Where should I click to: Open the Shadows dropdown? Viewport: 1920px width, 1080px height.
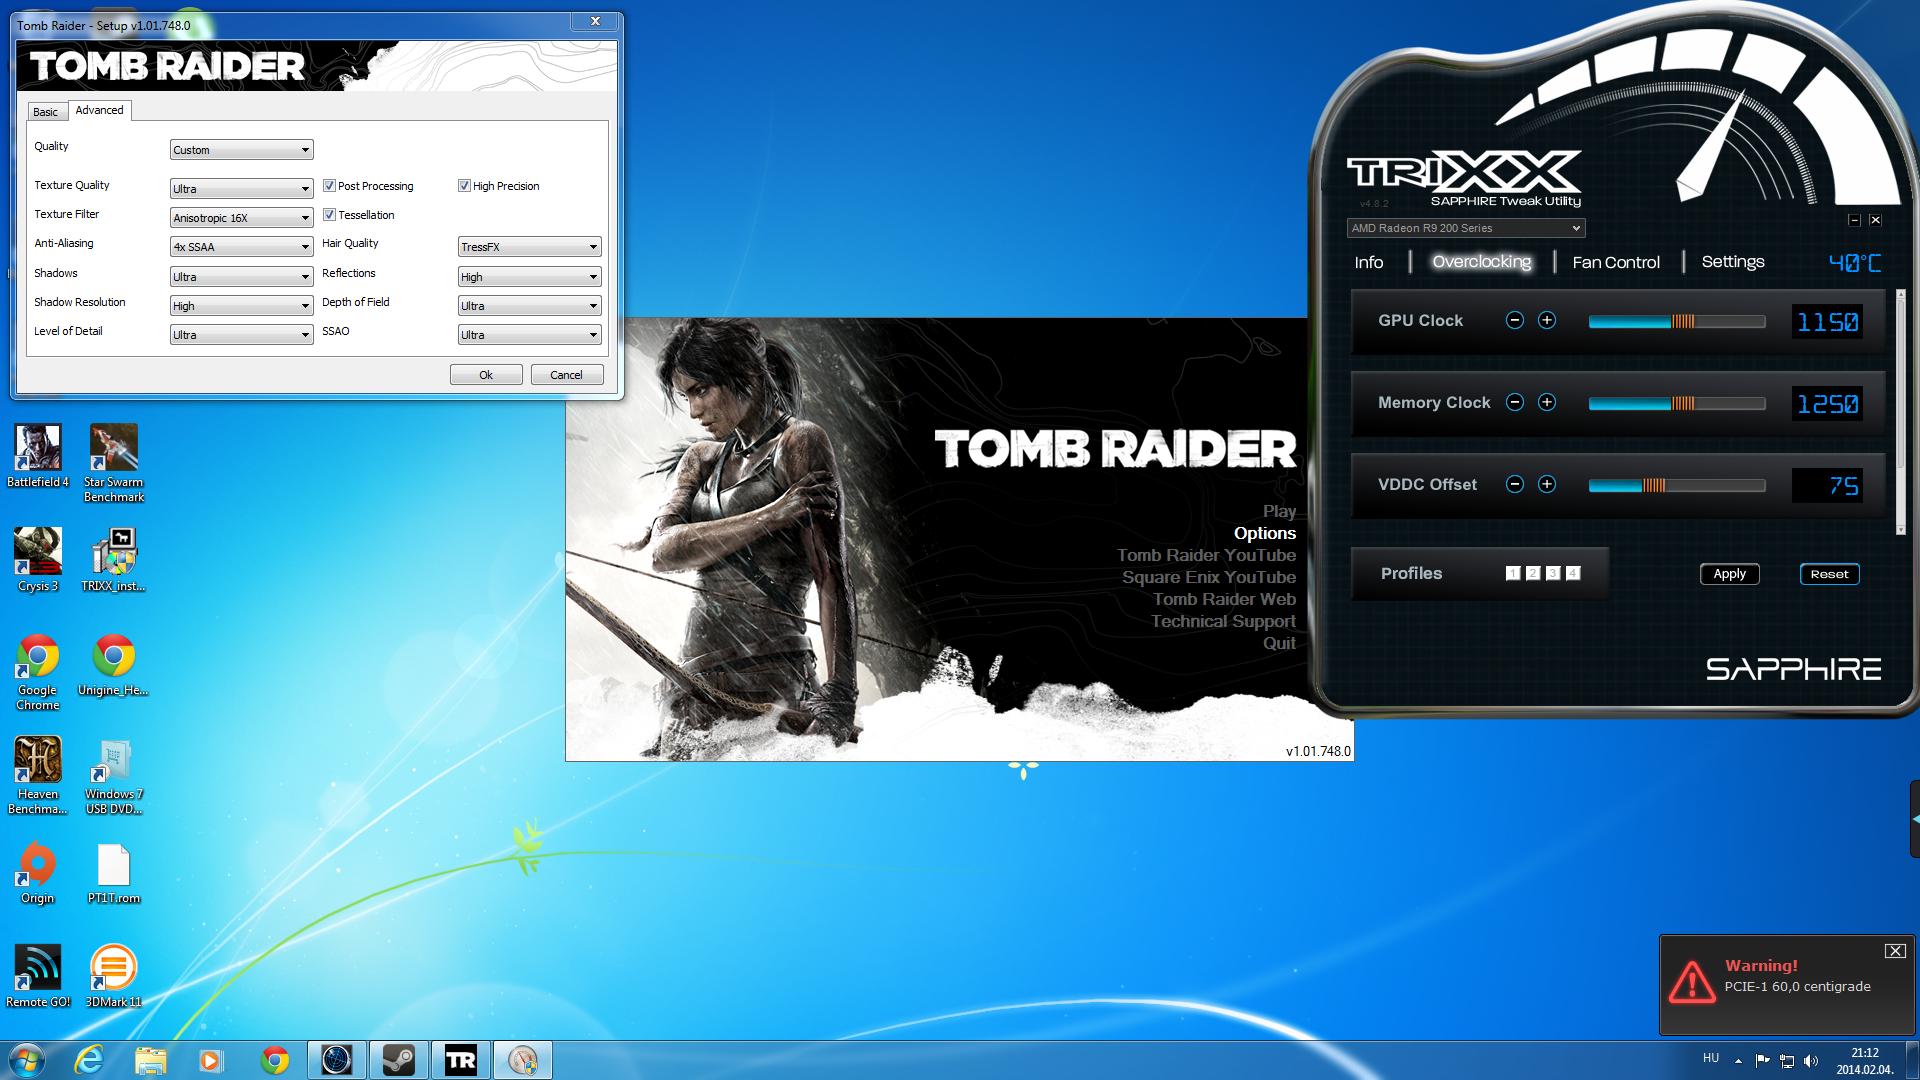coord(241,277)
